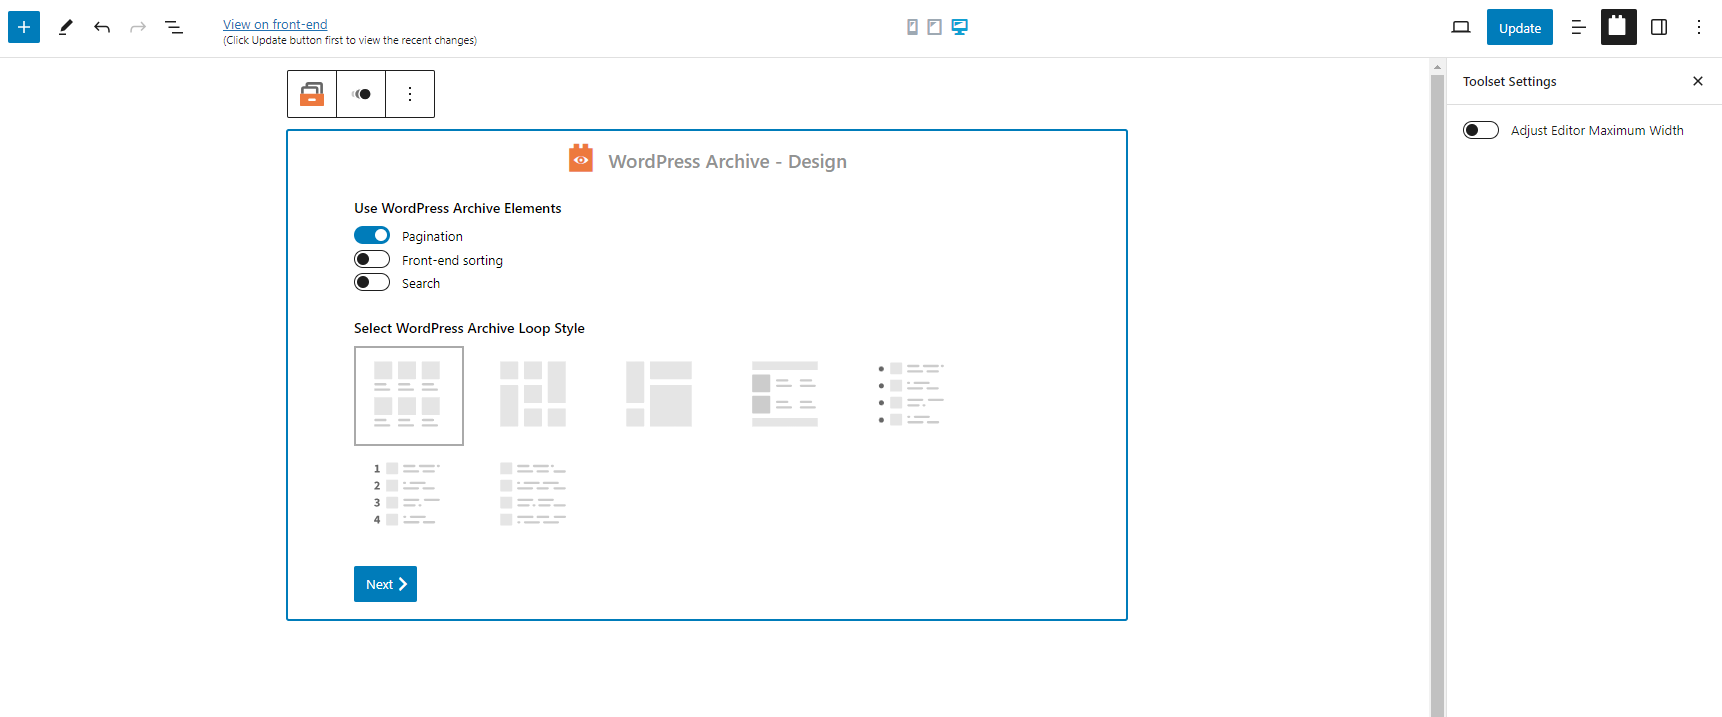Save changes with the Update button
The width and height of the screenshot is (1722, 717).
tap(1520, 27)
